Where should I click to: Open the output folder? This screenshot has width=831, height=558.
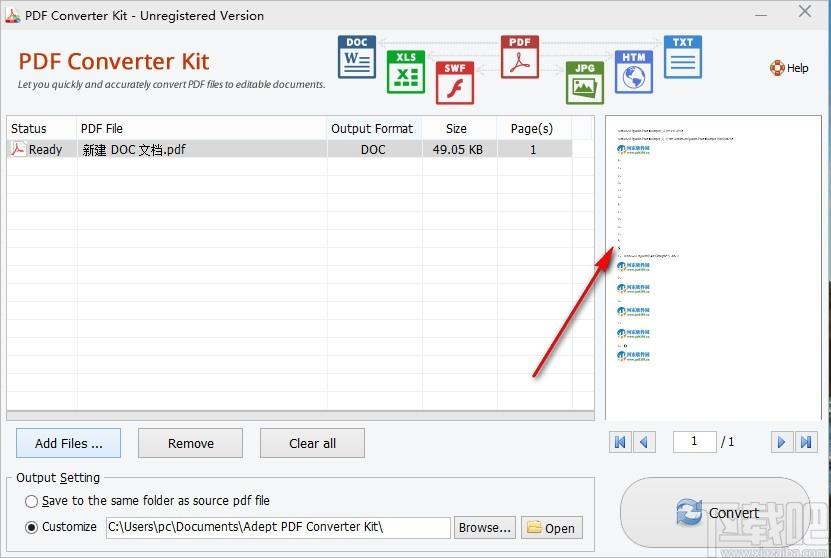[552, 528]
